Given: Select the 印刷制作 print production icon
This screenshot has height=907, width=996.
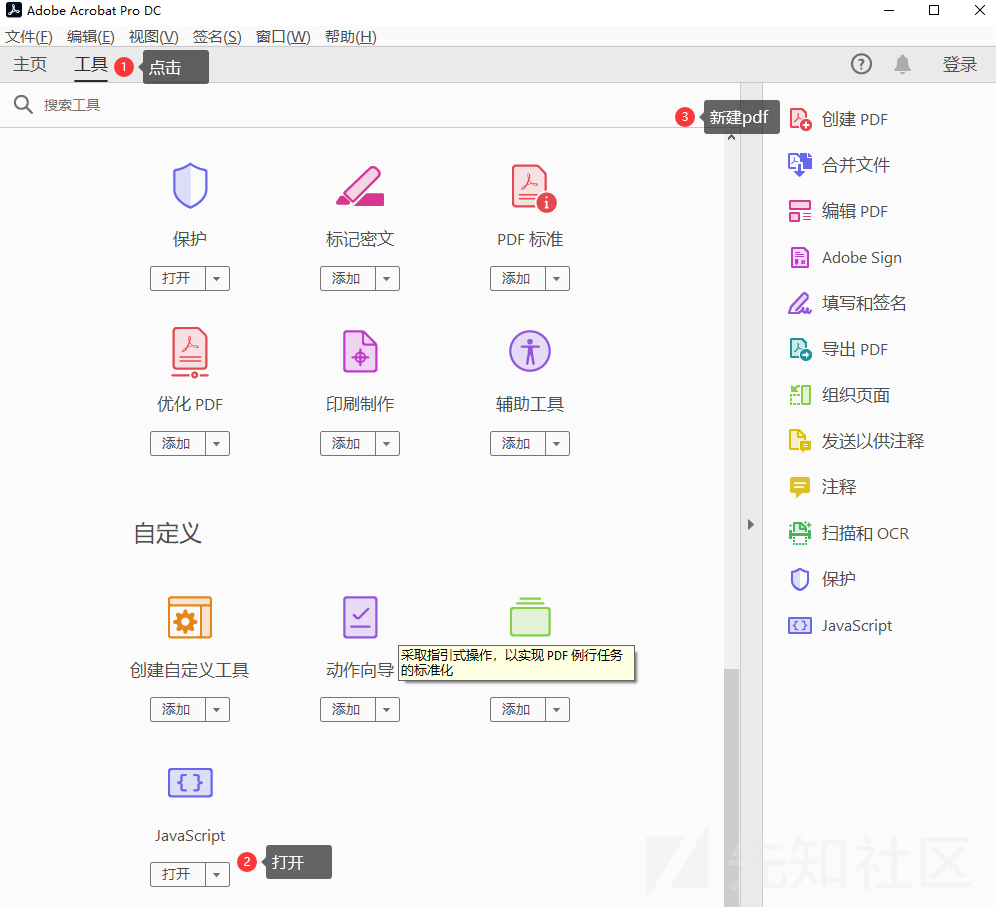Looking at the screenshot, I should click(360, 351).
